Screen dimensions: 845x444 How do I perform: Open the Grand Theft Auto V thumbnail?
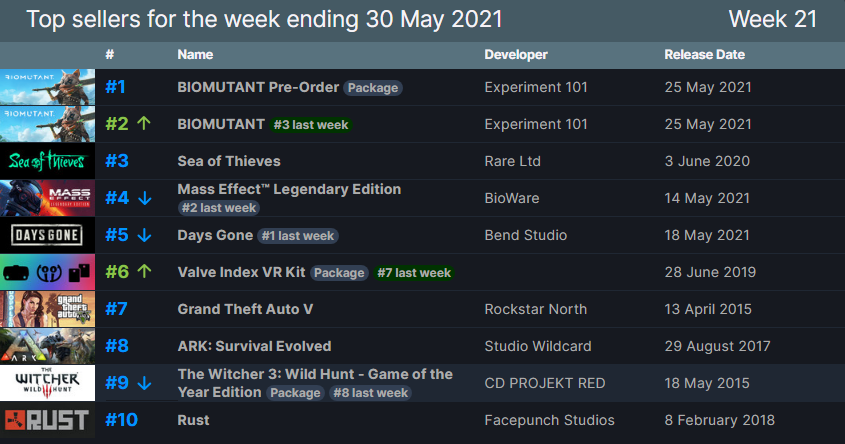point(48,309)
